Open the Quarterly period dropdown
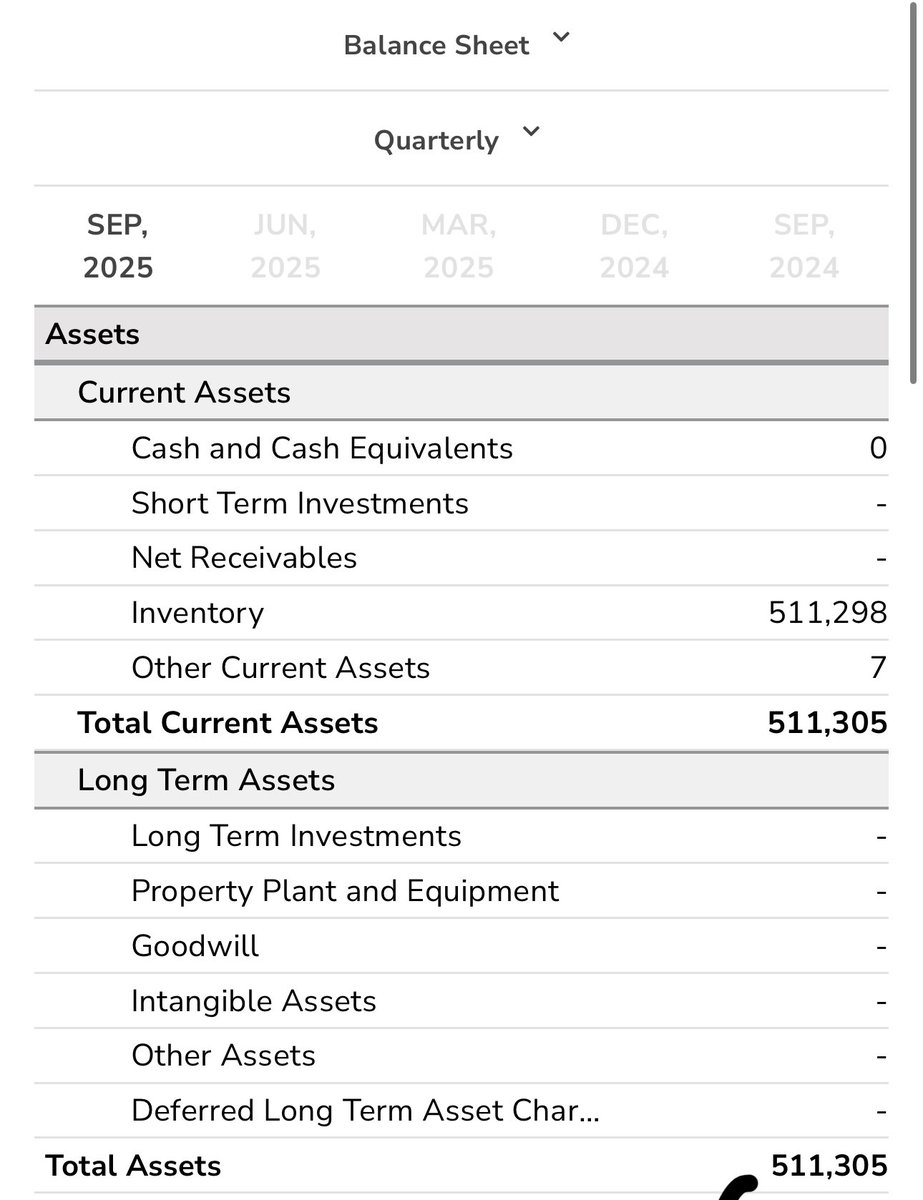 [x=457, y=138]
